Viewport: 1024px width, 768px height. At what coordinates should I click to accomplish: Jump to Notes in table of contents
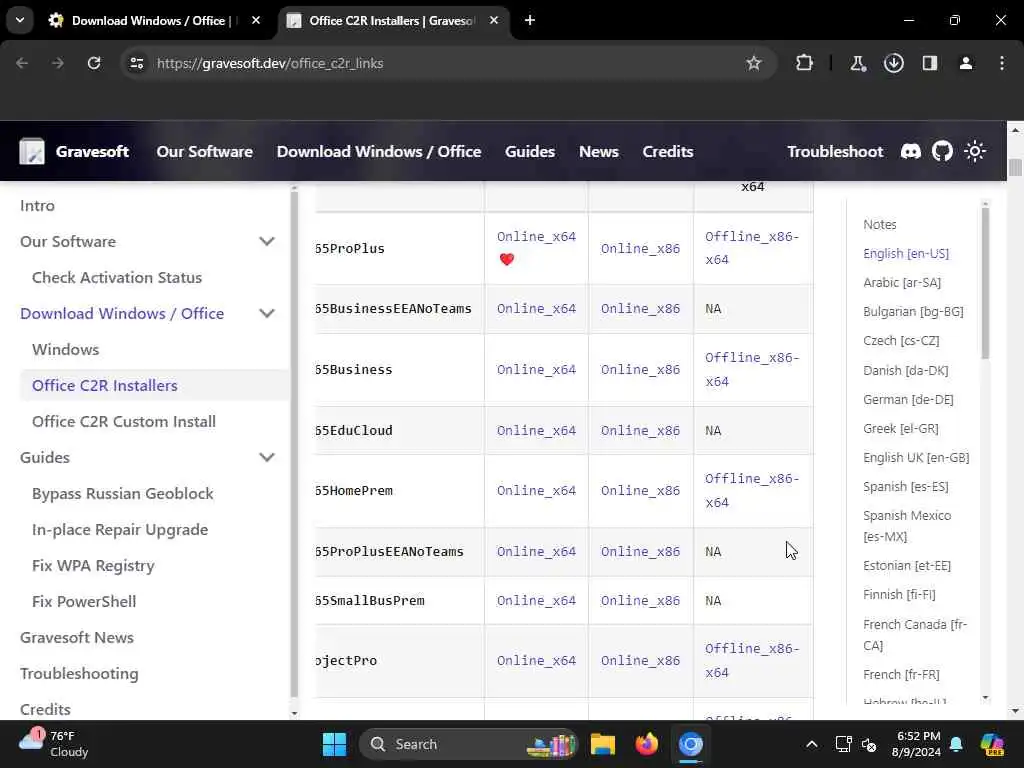click(880, 224)
